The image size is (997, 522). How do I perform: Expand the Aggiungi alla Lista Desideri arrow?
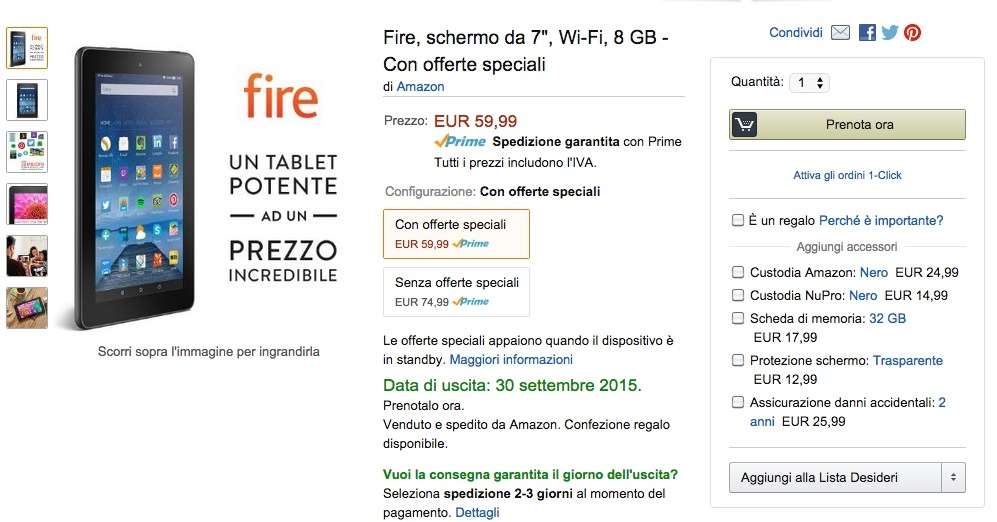(x=954, y=478)
